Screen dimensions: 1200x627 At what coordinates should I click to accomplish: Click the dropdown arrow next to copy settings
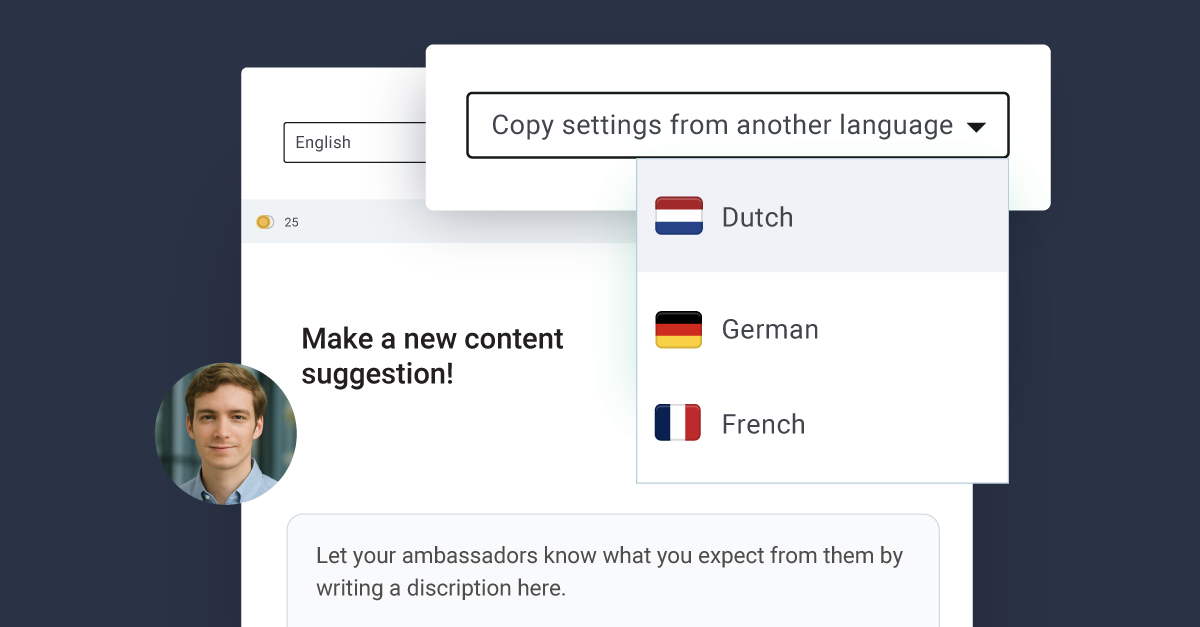977,126
